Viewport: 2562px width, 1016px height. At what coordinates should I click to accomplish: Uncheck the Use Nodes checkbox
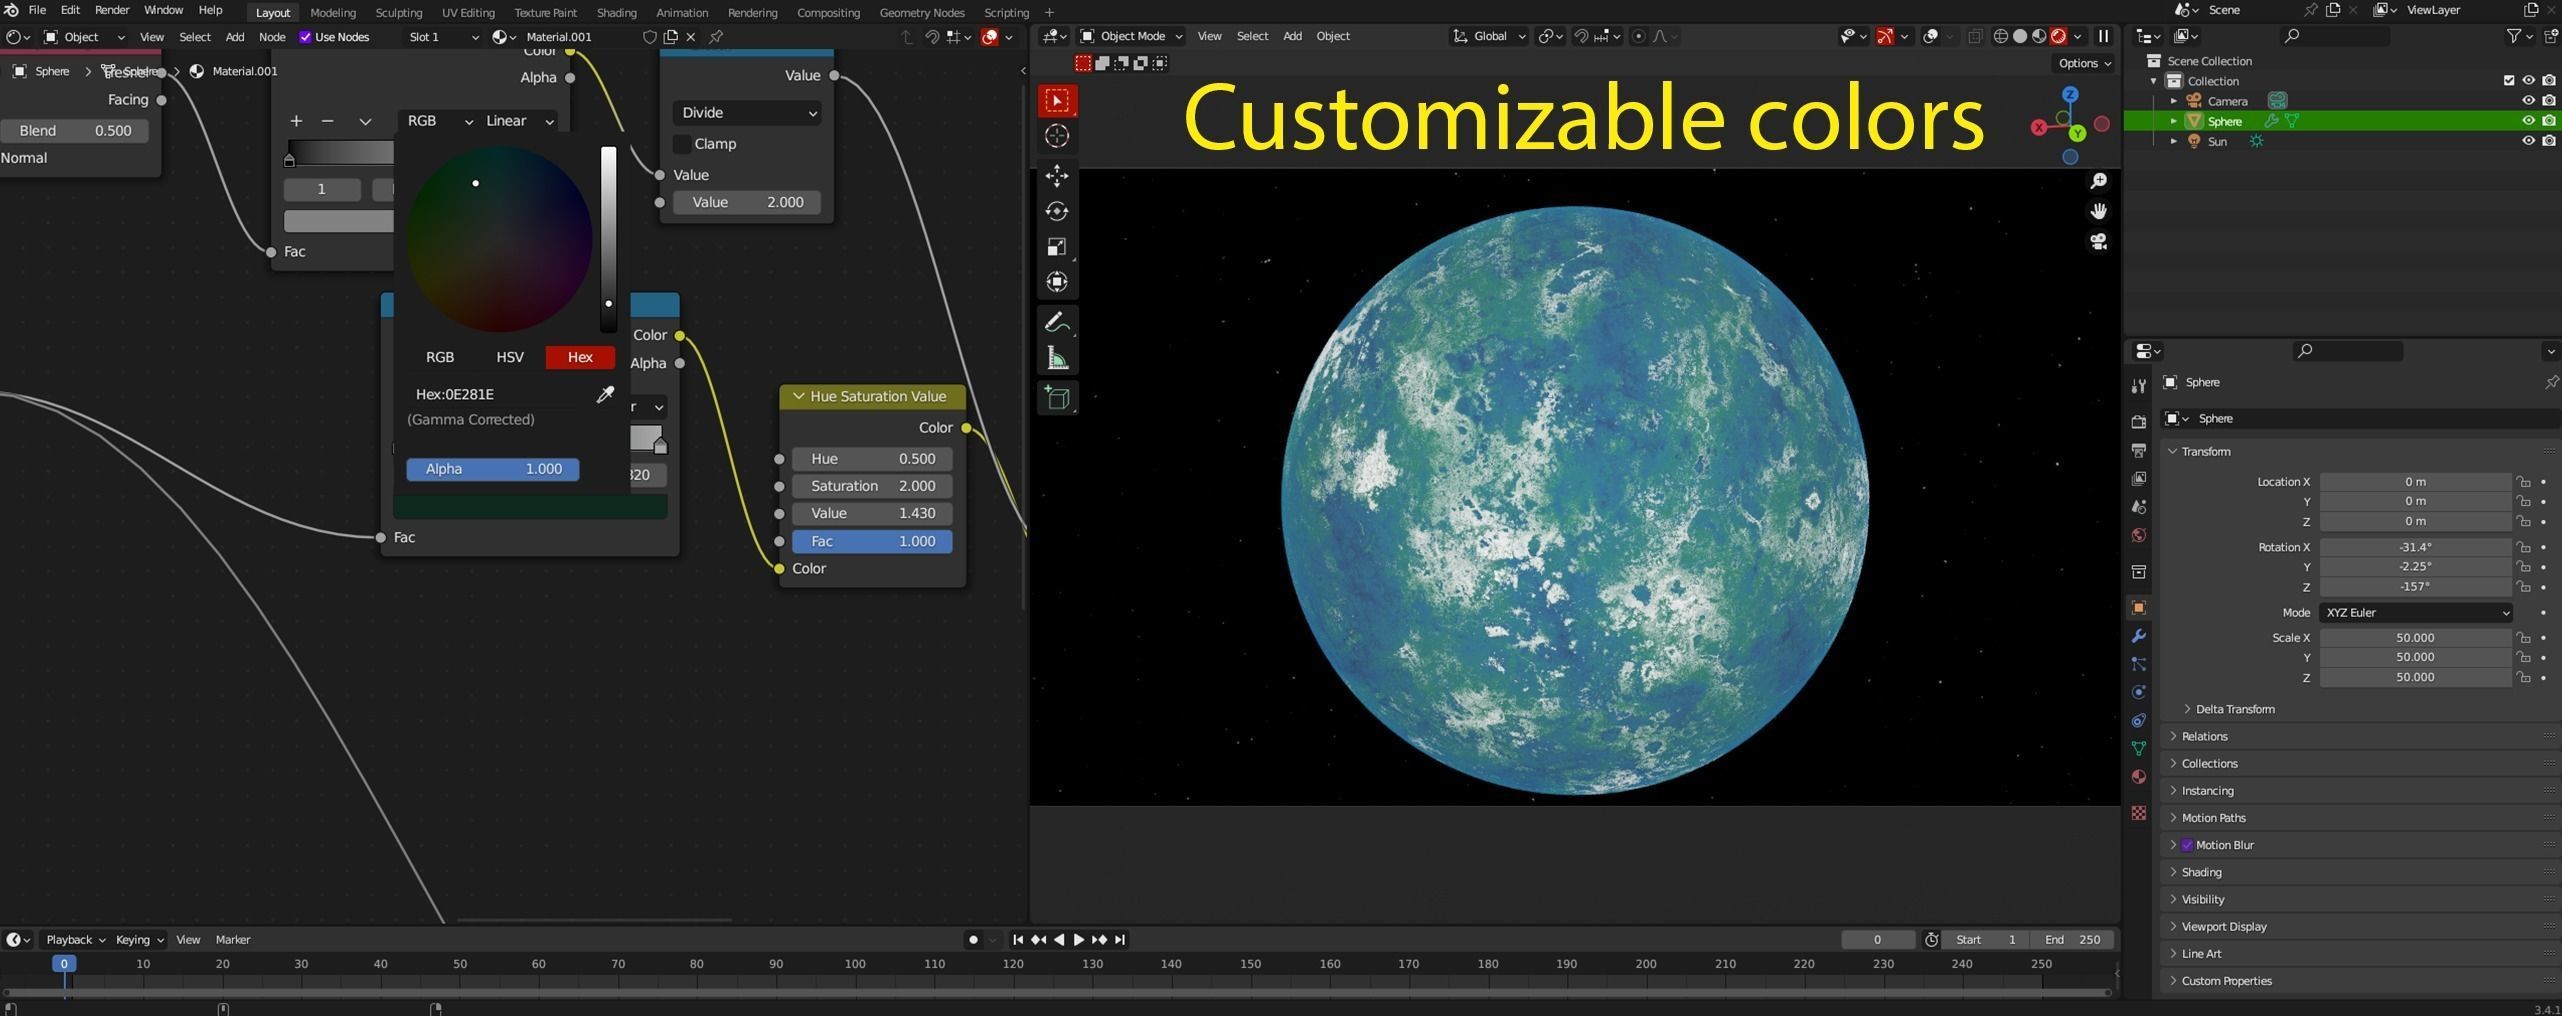coord(306,37)
